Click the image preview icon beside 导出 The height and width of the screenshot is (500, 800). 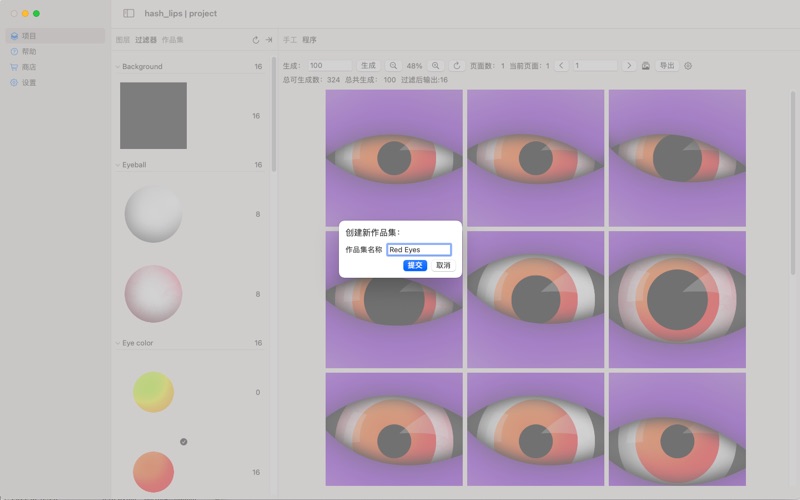tap(646, 66)
